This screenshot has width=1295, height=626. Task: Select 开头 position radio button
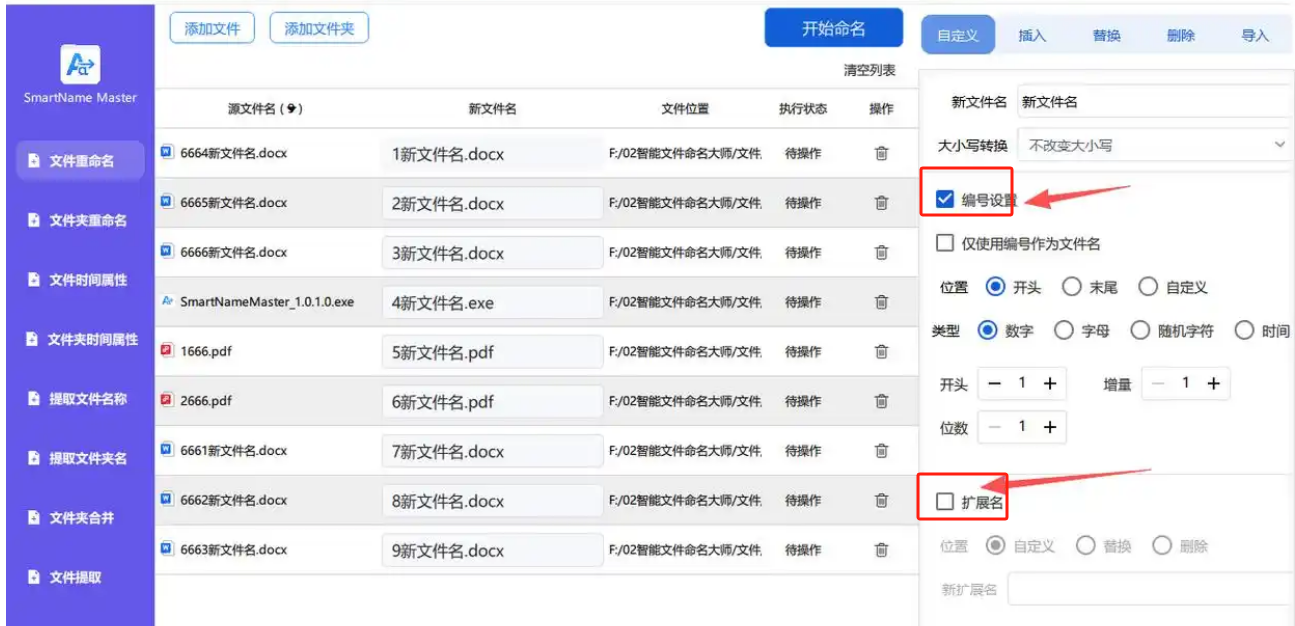click(x=995, y=287)
